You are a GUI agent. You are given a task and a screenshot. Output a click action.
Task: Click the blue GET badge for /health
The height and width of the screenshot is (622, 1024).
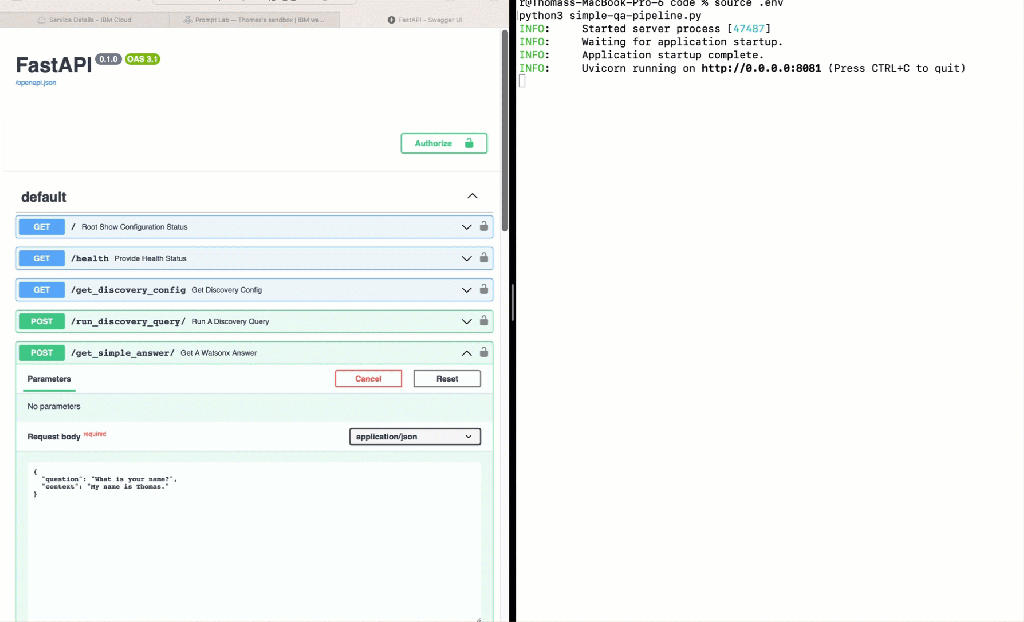[41, 258]
